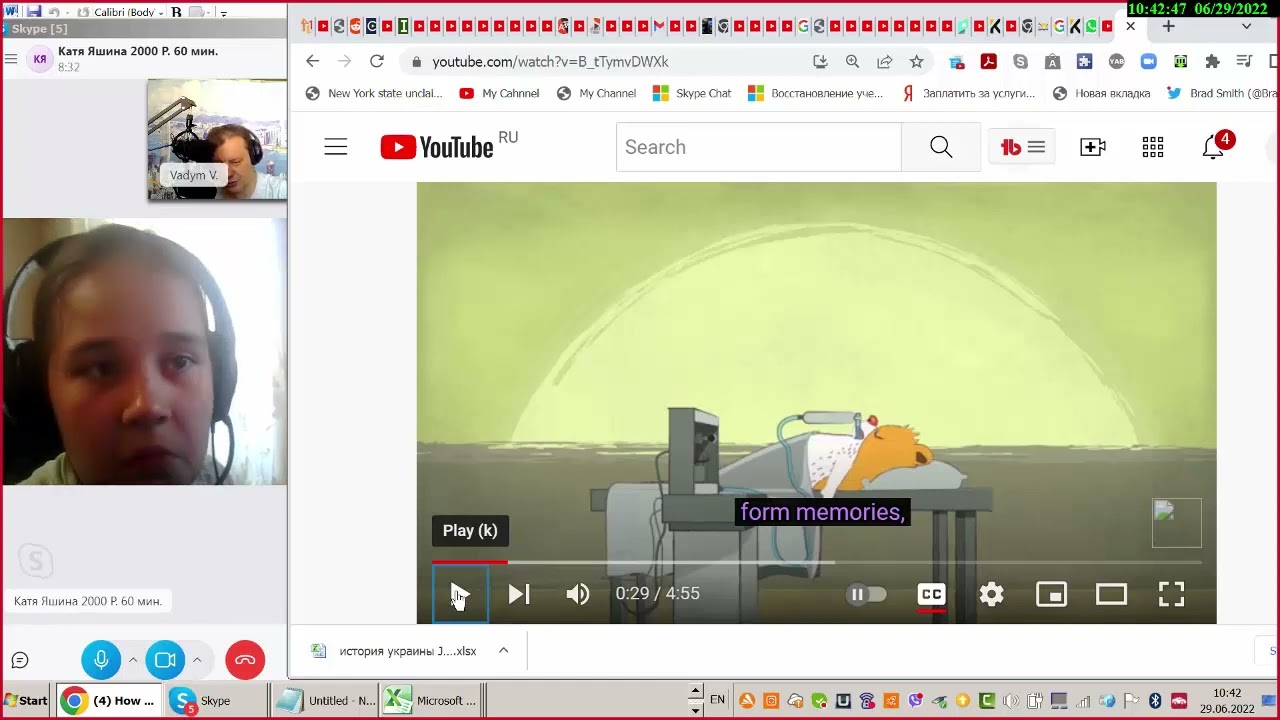The image size is (1280, 720).
Task: Open a new browser tab
Action: 1168,26
